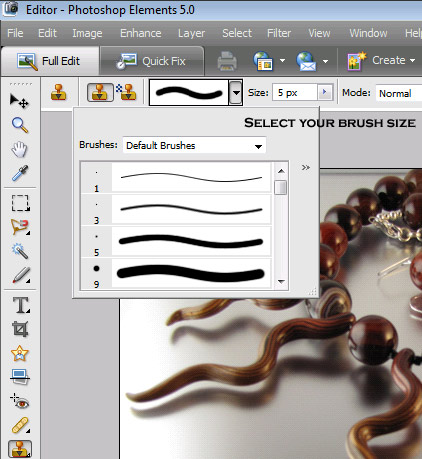Select the Eyedropper tool
Viewport: 422px width, 459px height.
[20, 173]
